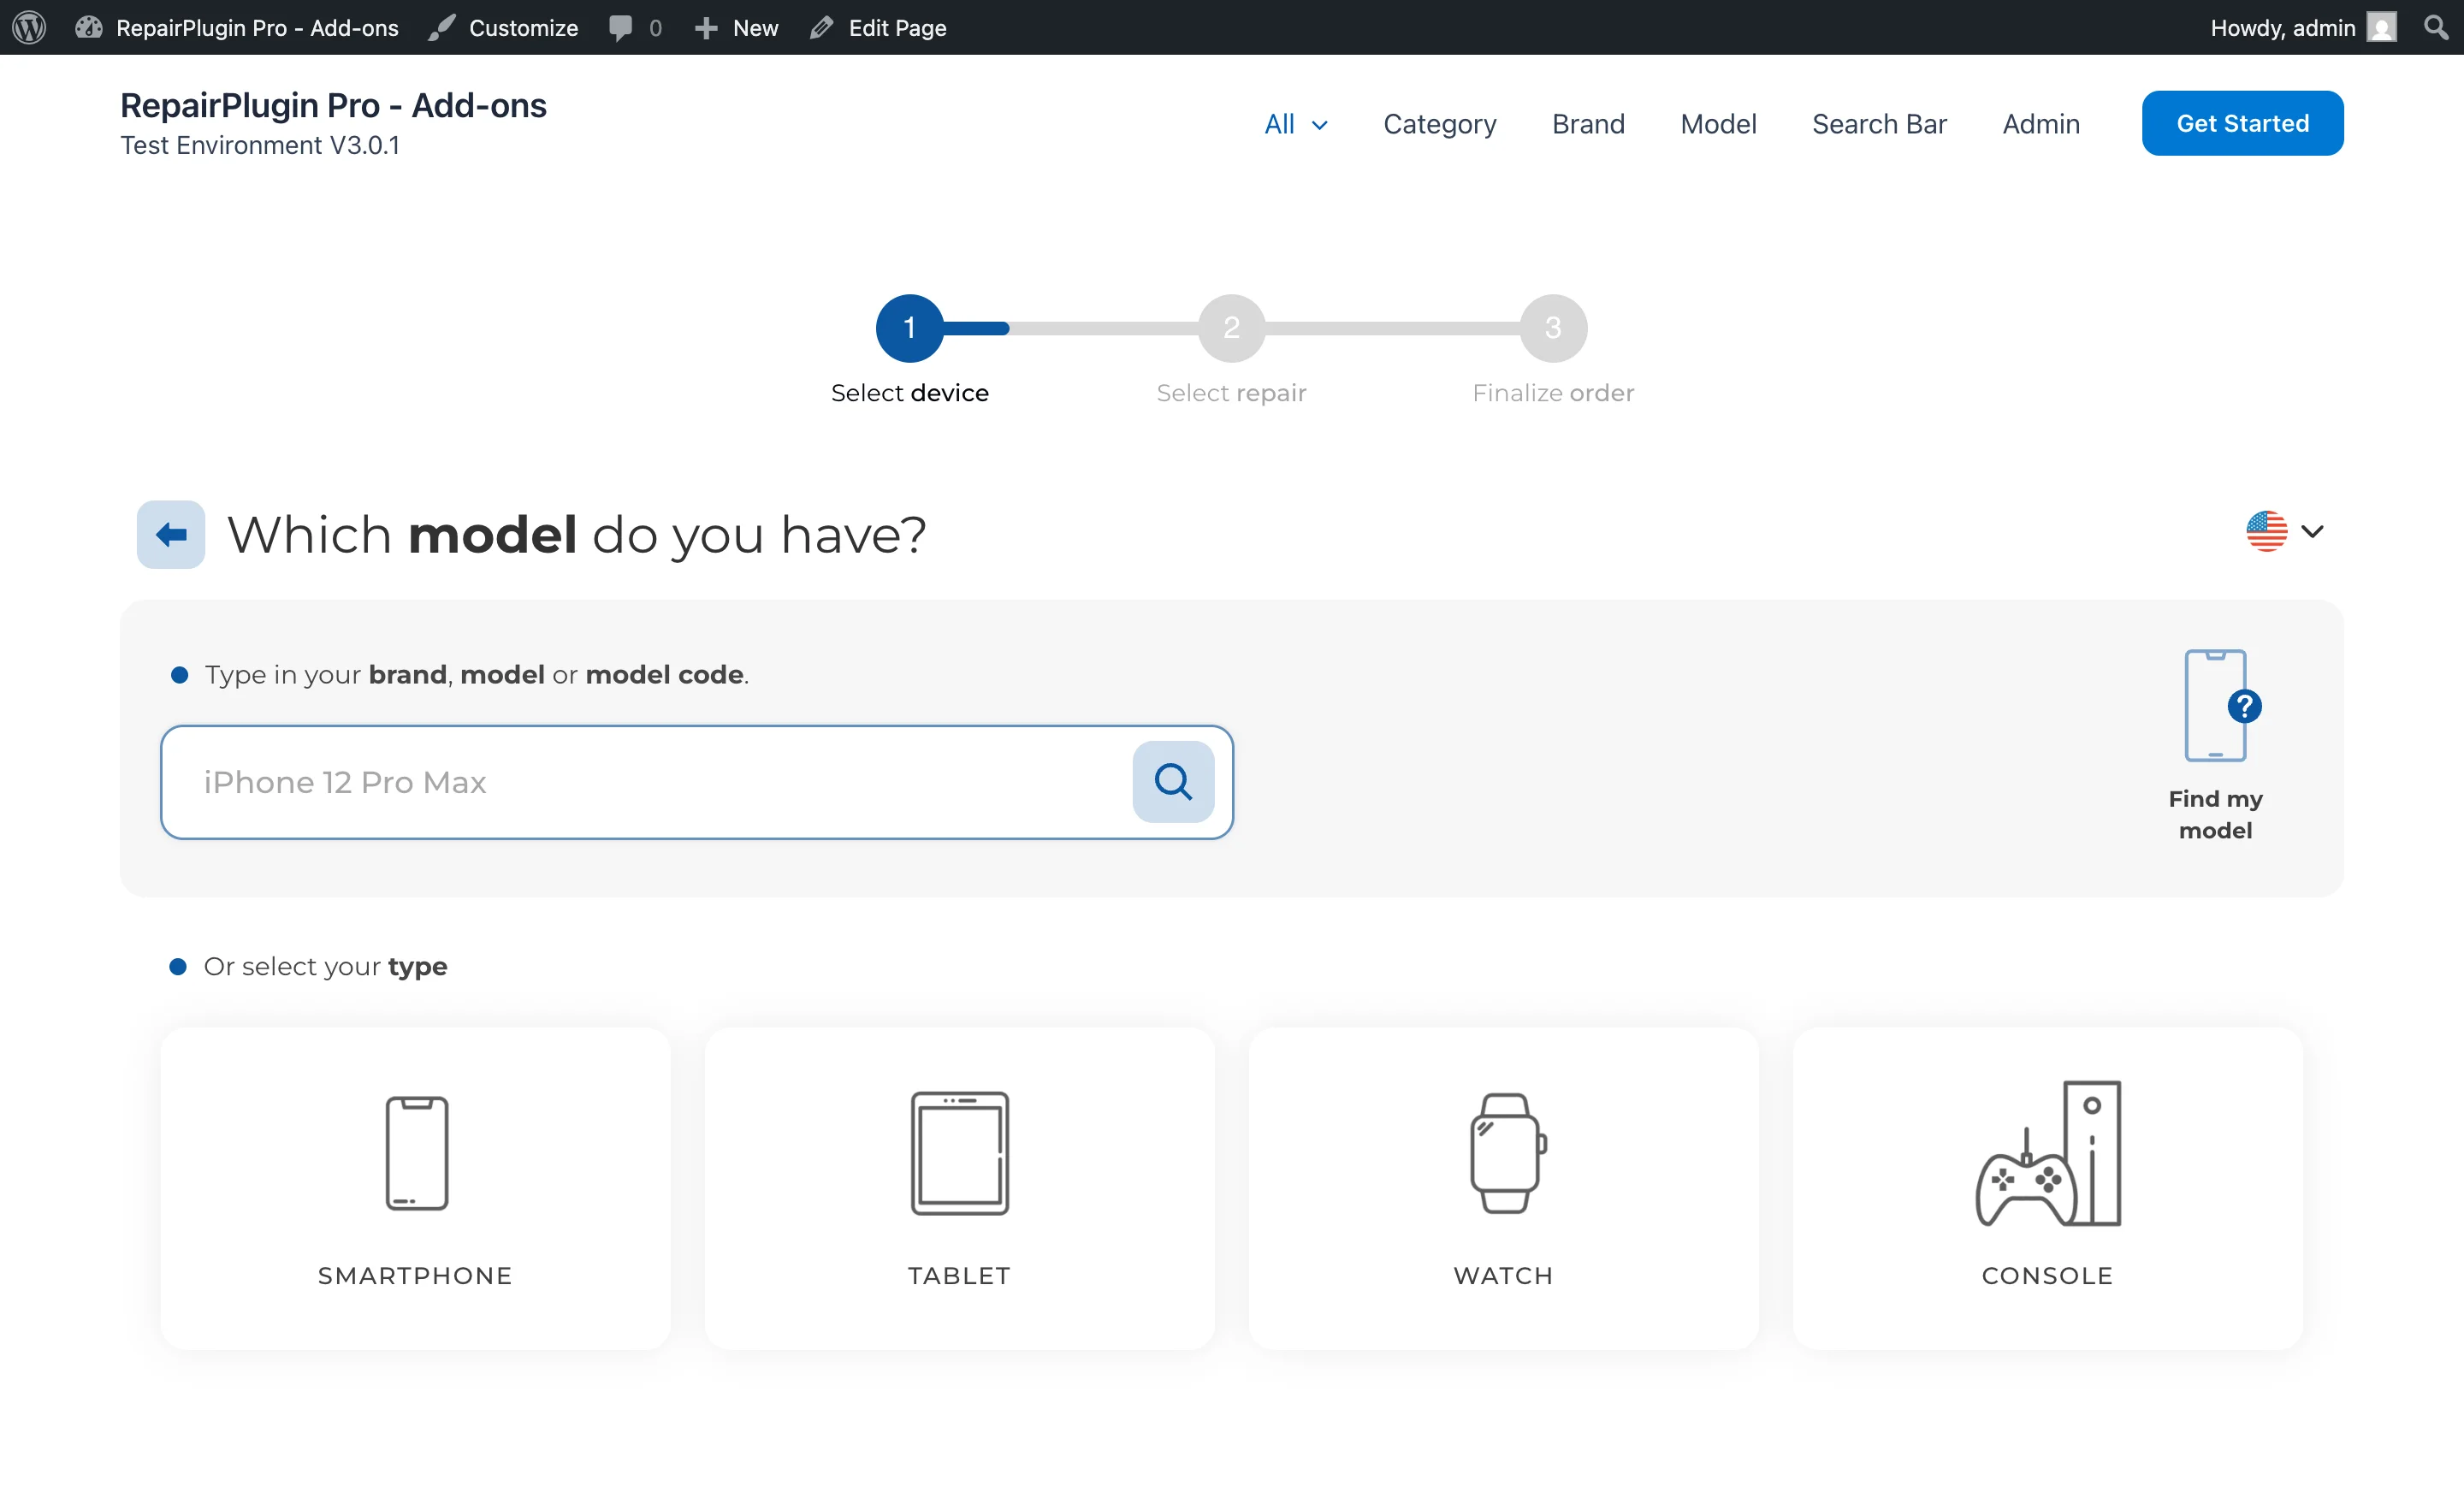Viewport: 2464px width, 1492px height.
Task: Click the blue back arrow button
Action: (170, 534)
